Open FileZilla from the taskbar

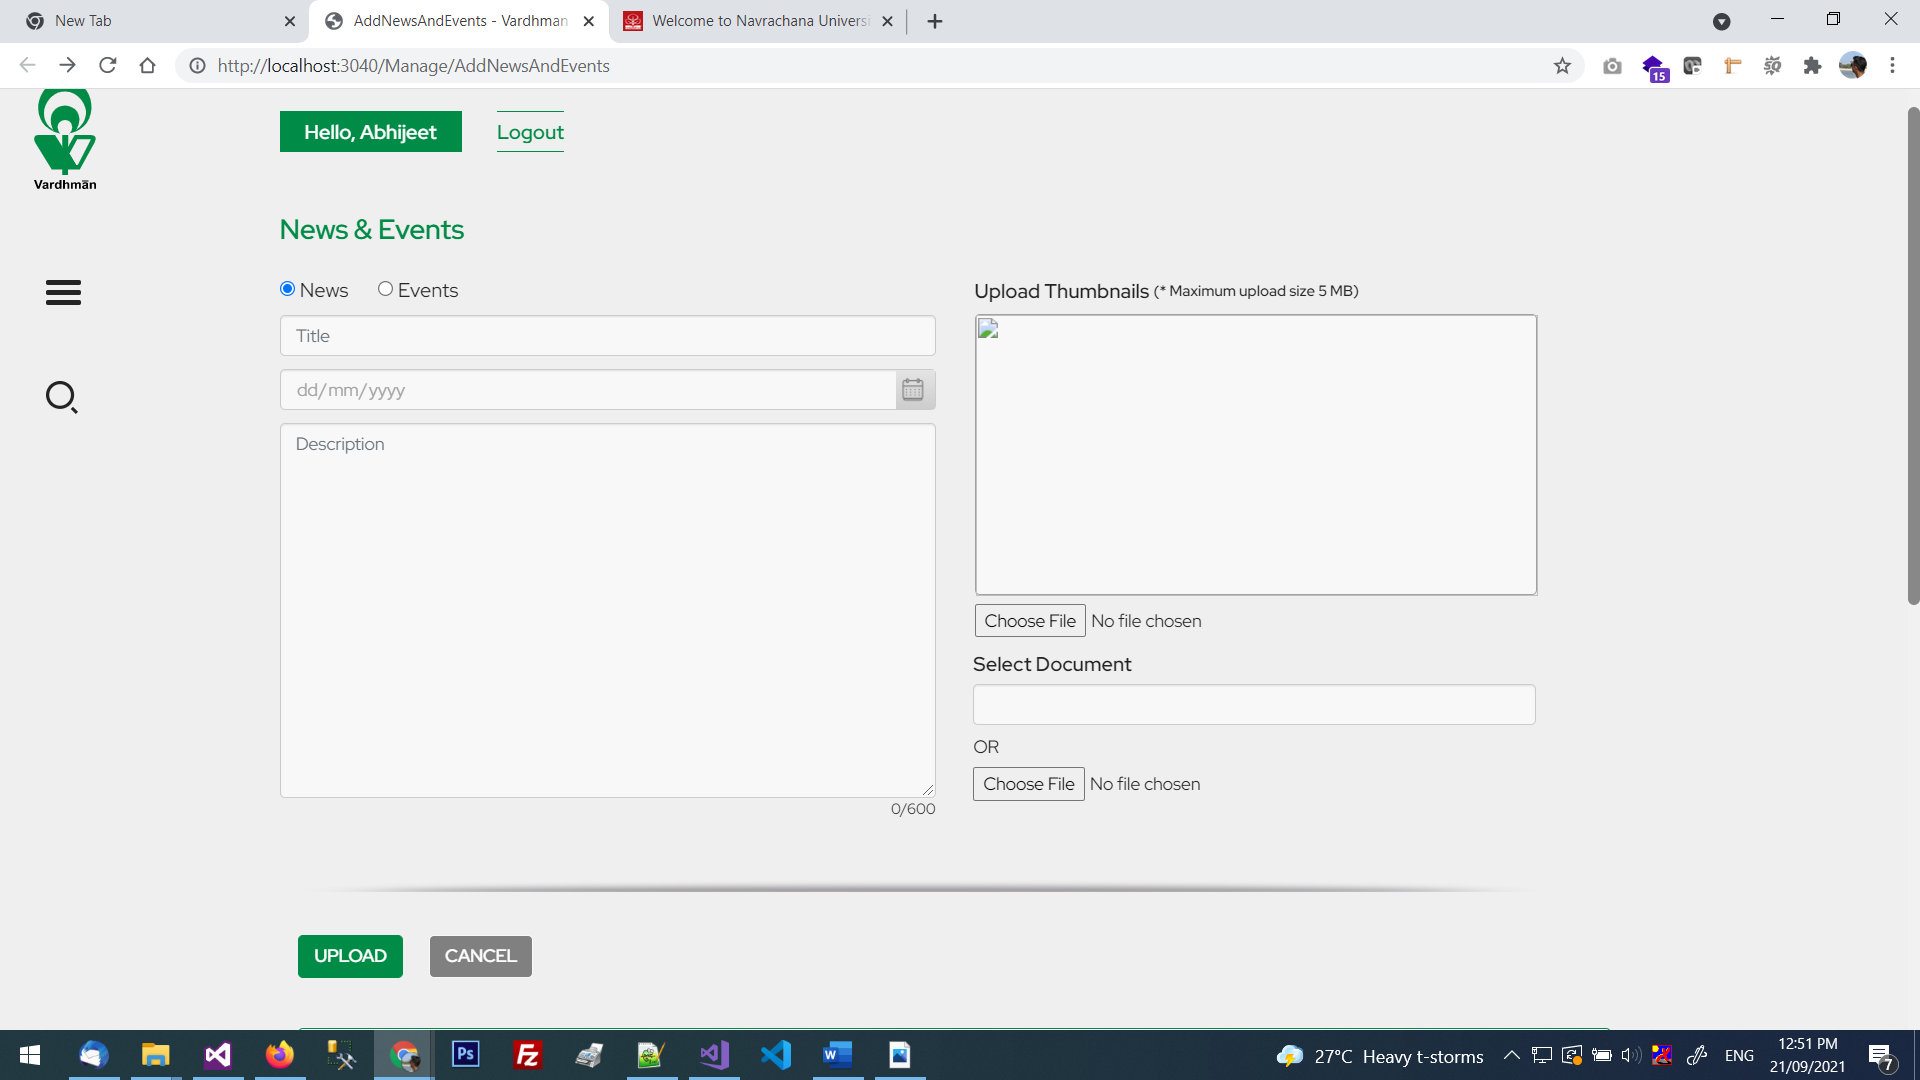pyautogui.click(x=528, y=1055)
